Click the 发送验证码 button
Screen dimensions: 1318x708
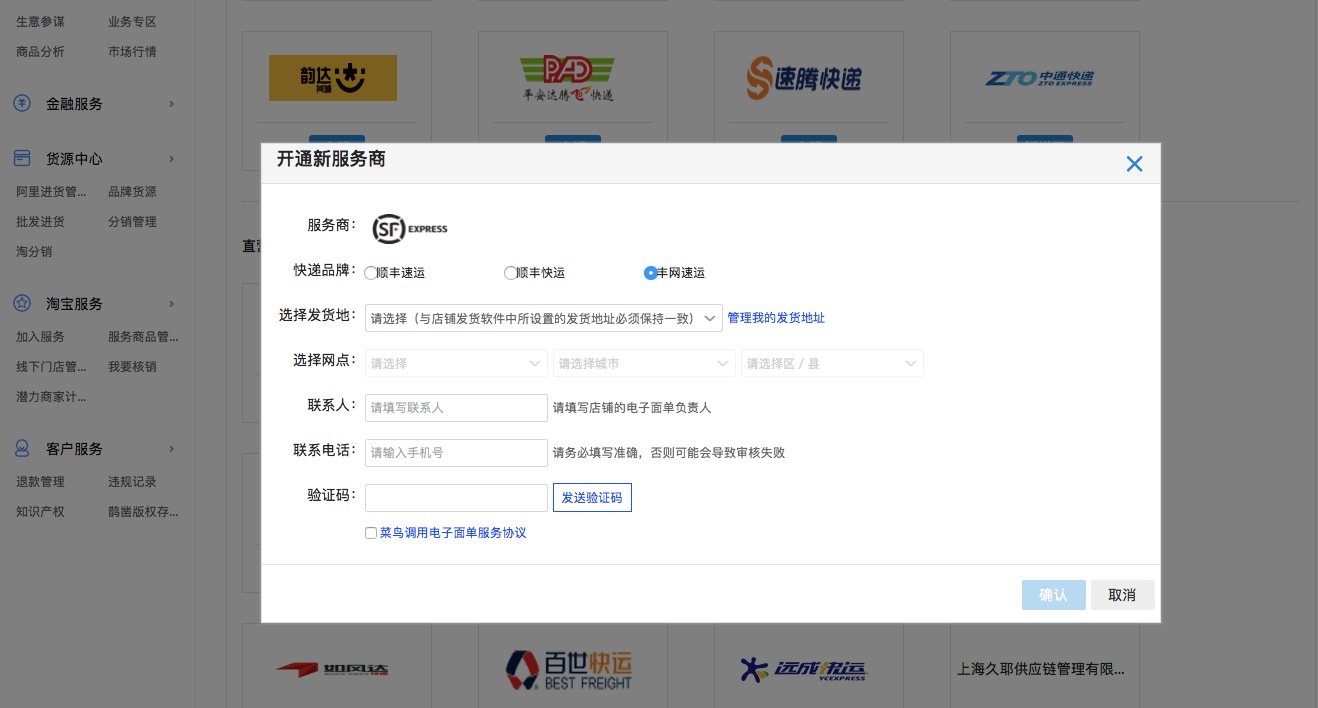[592, 497]
